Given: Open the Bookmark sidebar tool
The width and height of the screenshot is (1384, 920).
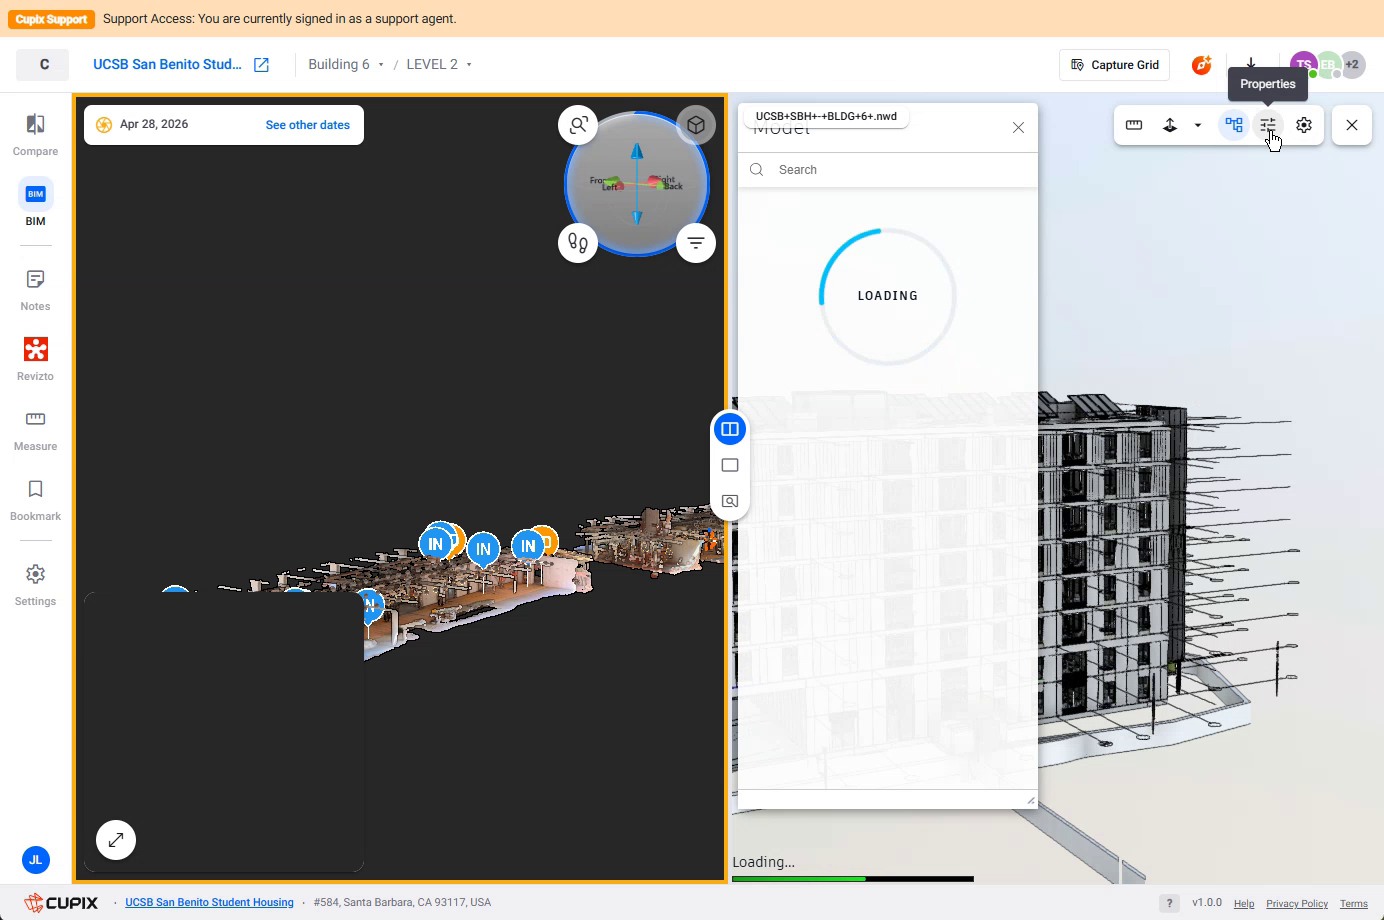Looking at the screenshot, I should coord(35,500).
